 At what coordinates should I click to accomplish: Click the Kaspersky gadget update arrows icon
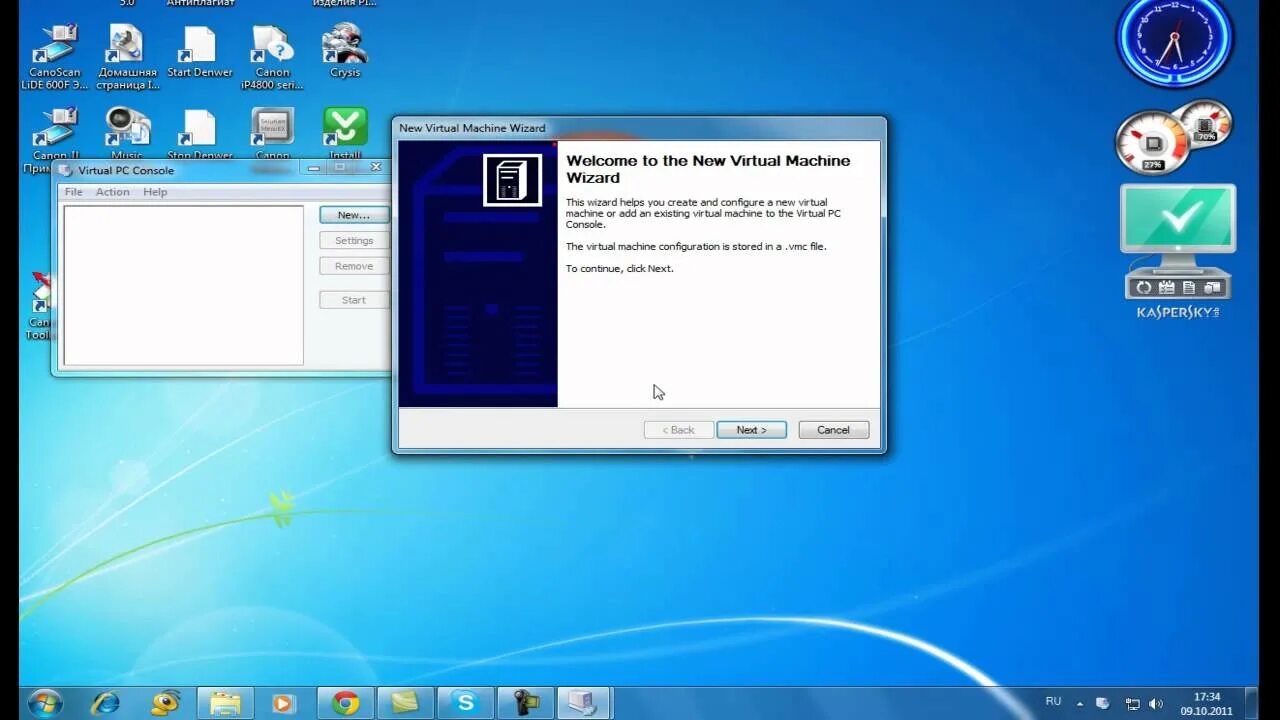click(x=1144, y=288)
